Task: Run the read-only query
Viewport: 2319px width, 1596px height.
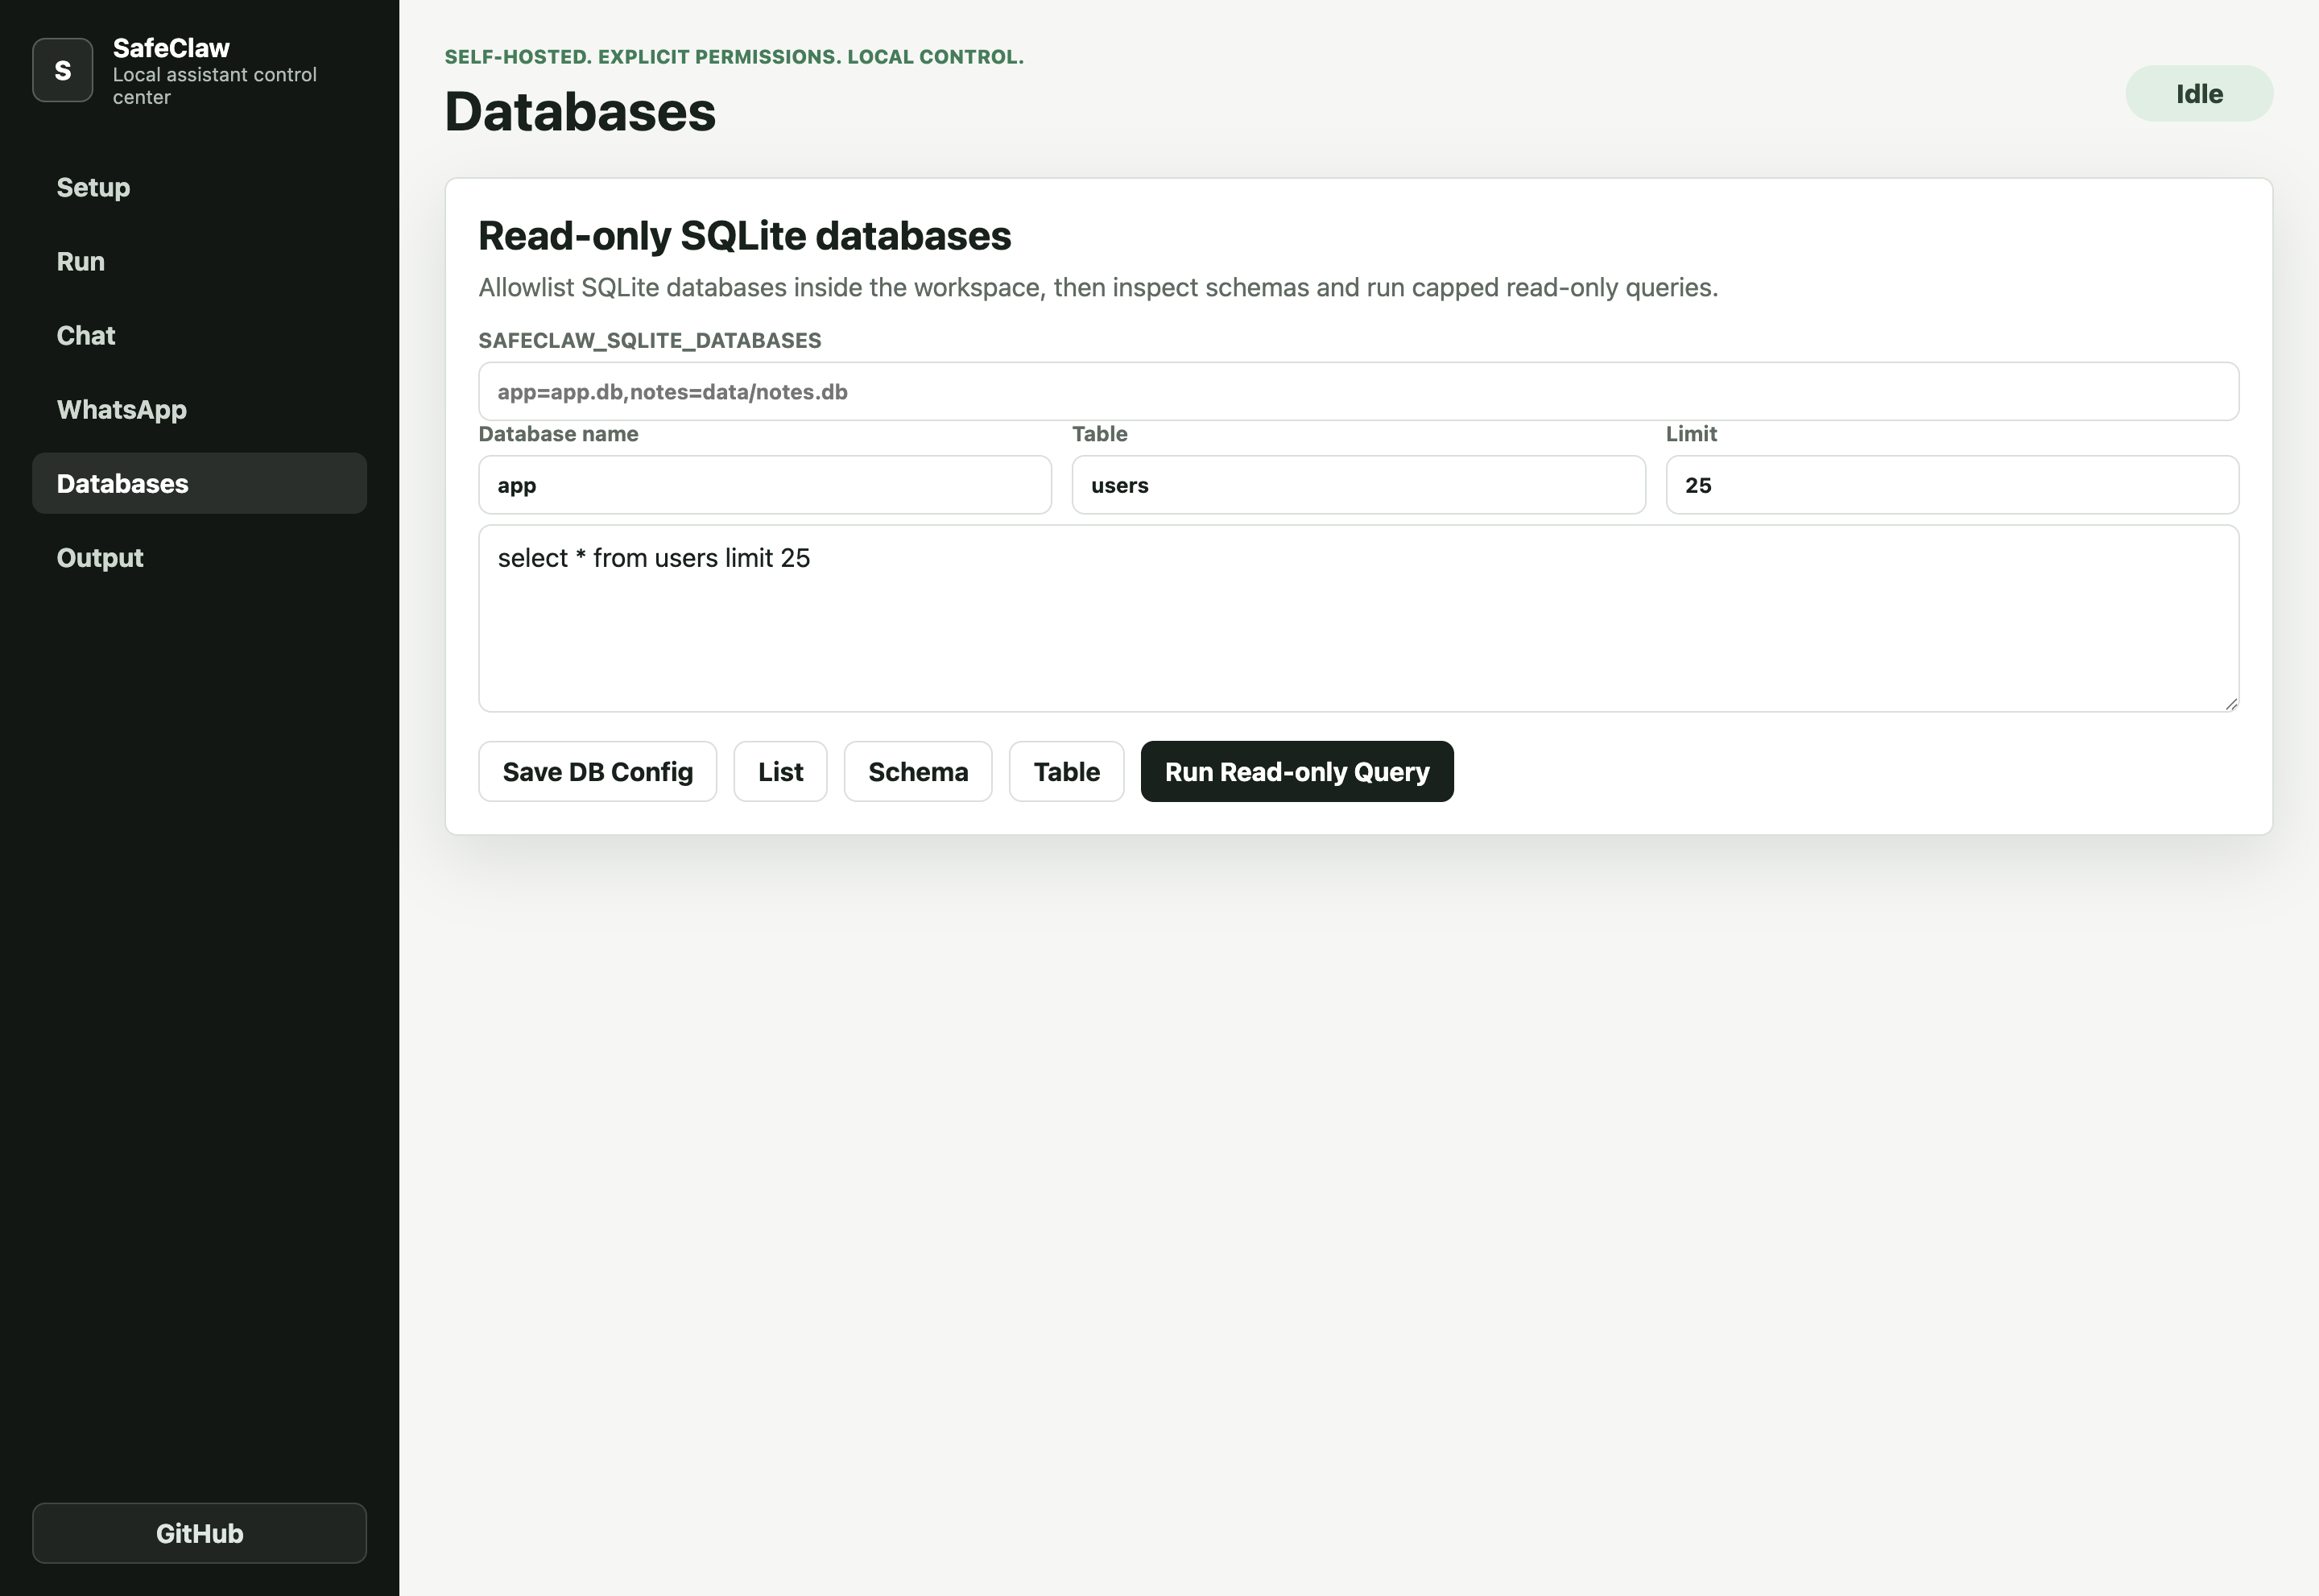Action: tap(1297, 771)
